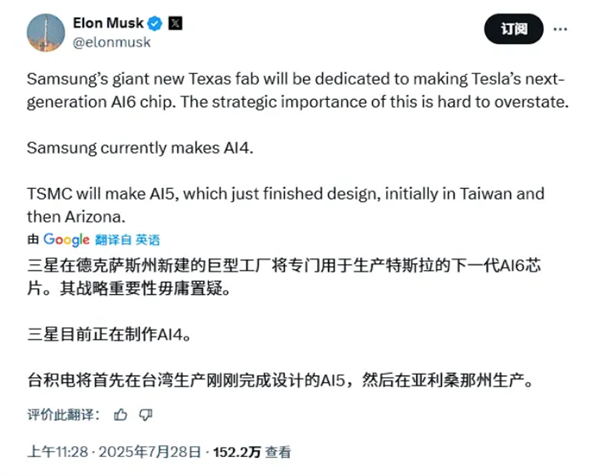The width and height of the screenshot is (600, 476).
Task: Rate the translation with thumbs up
Action: (120, 414)
